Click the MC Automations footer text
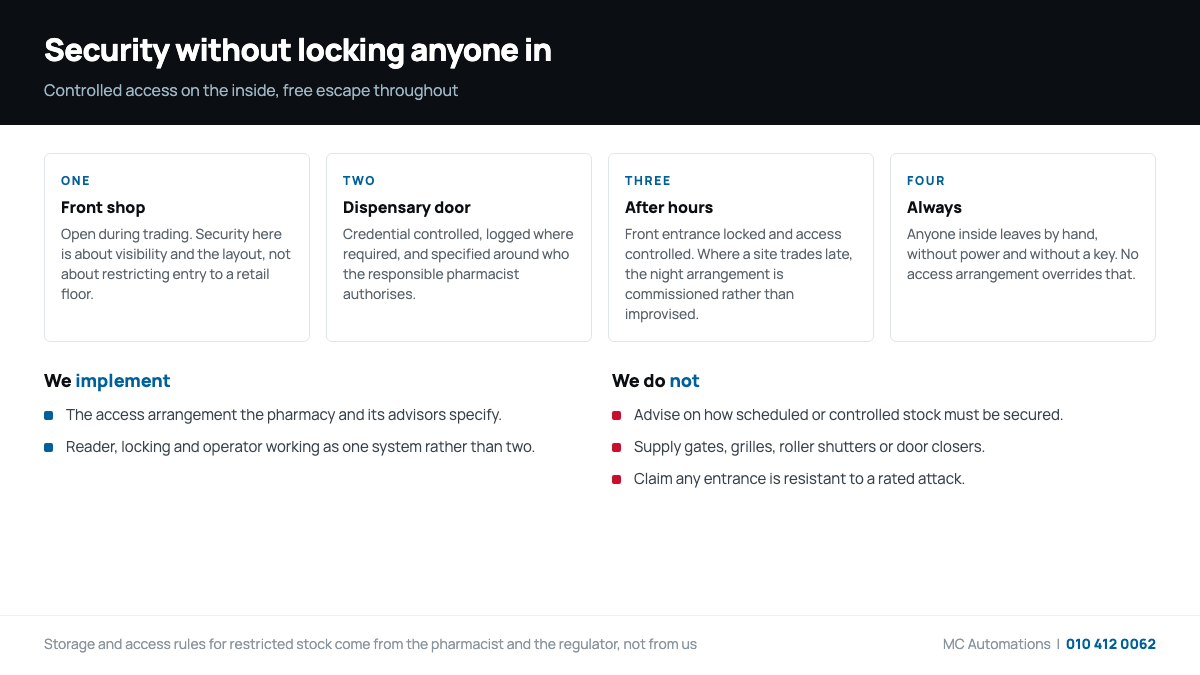Screen dimensions: 1200x675 click(996, 644)
